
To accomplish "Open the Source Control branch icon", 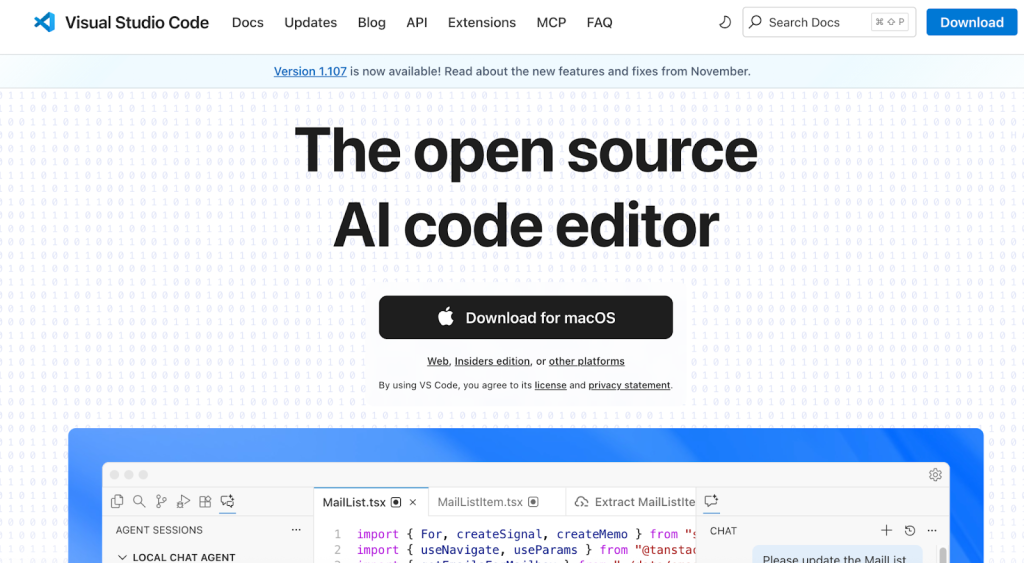I will pos(161,501).
